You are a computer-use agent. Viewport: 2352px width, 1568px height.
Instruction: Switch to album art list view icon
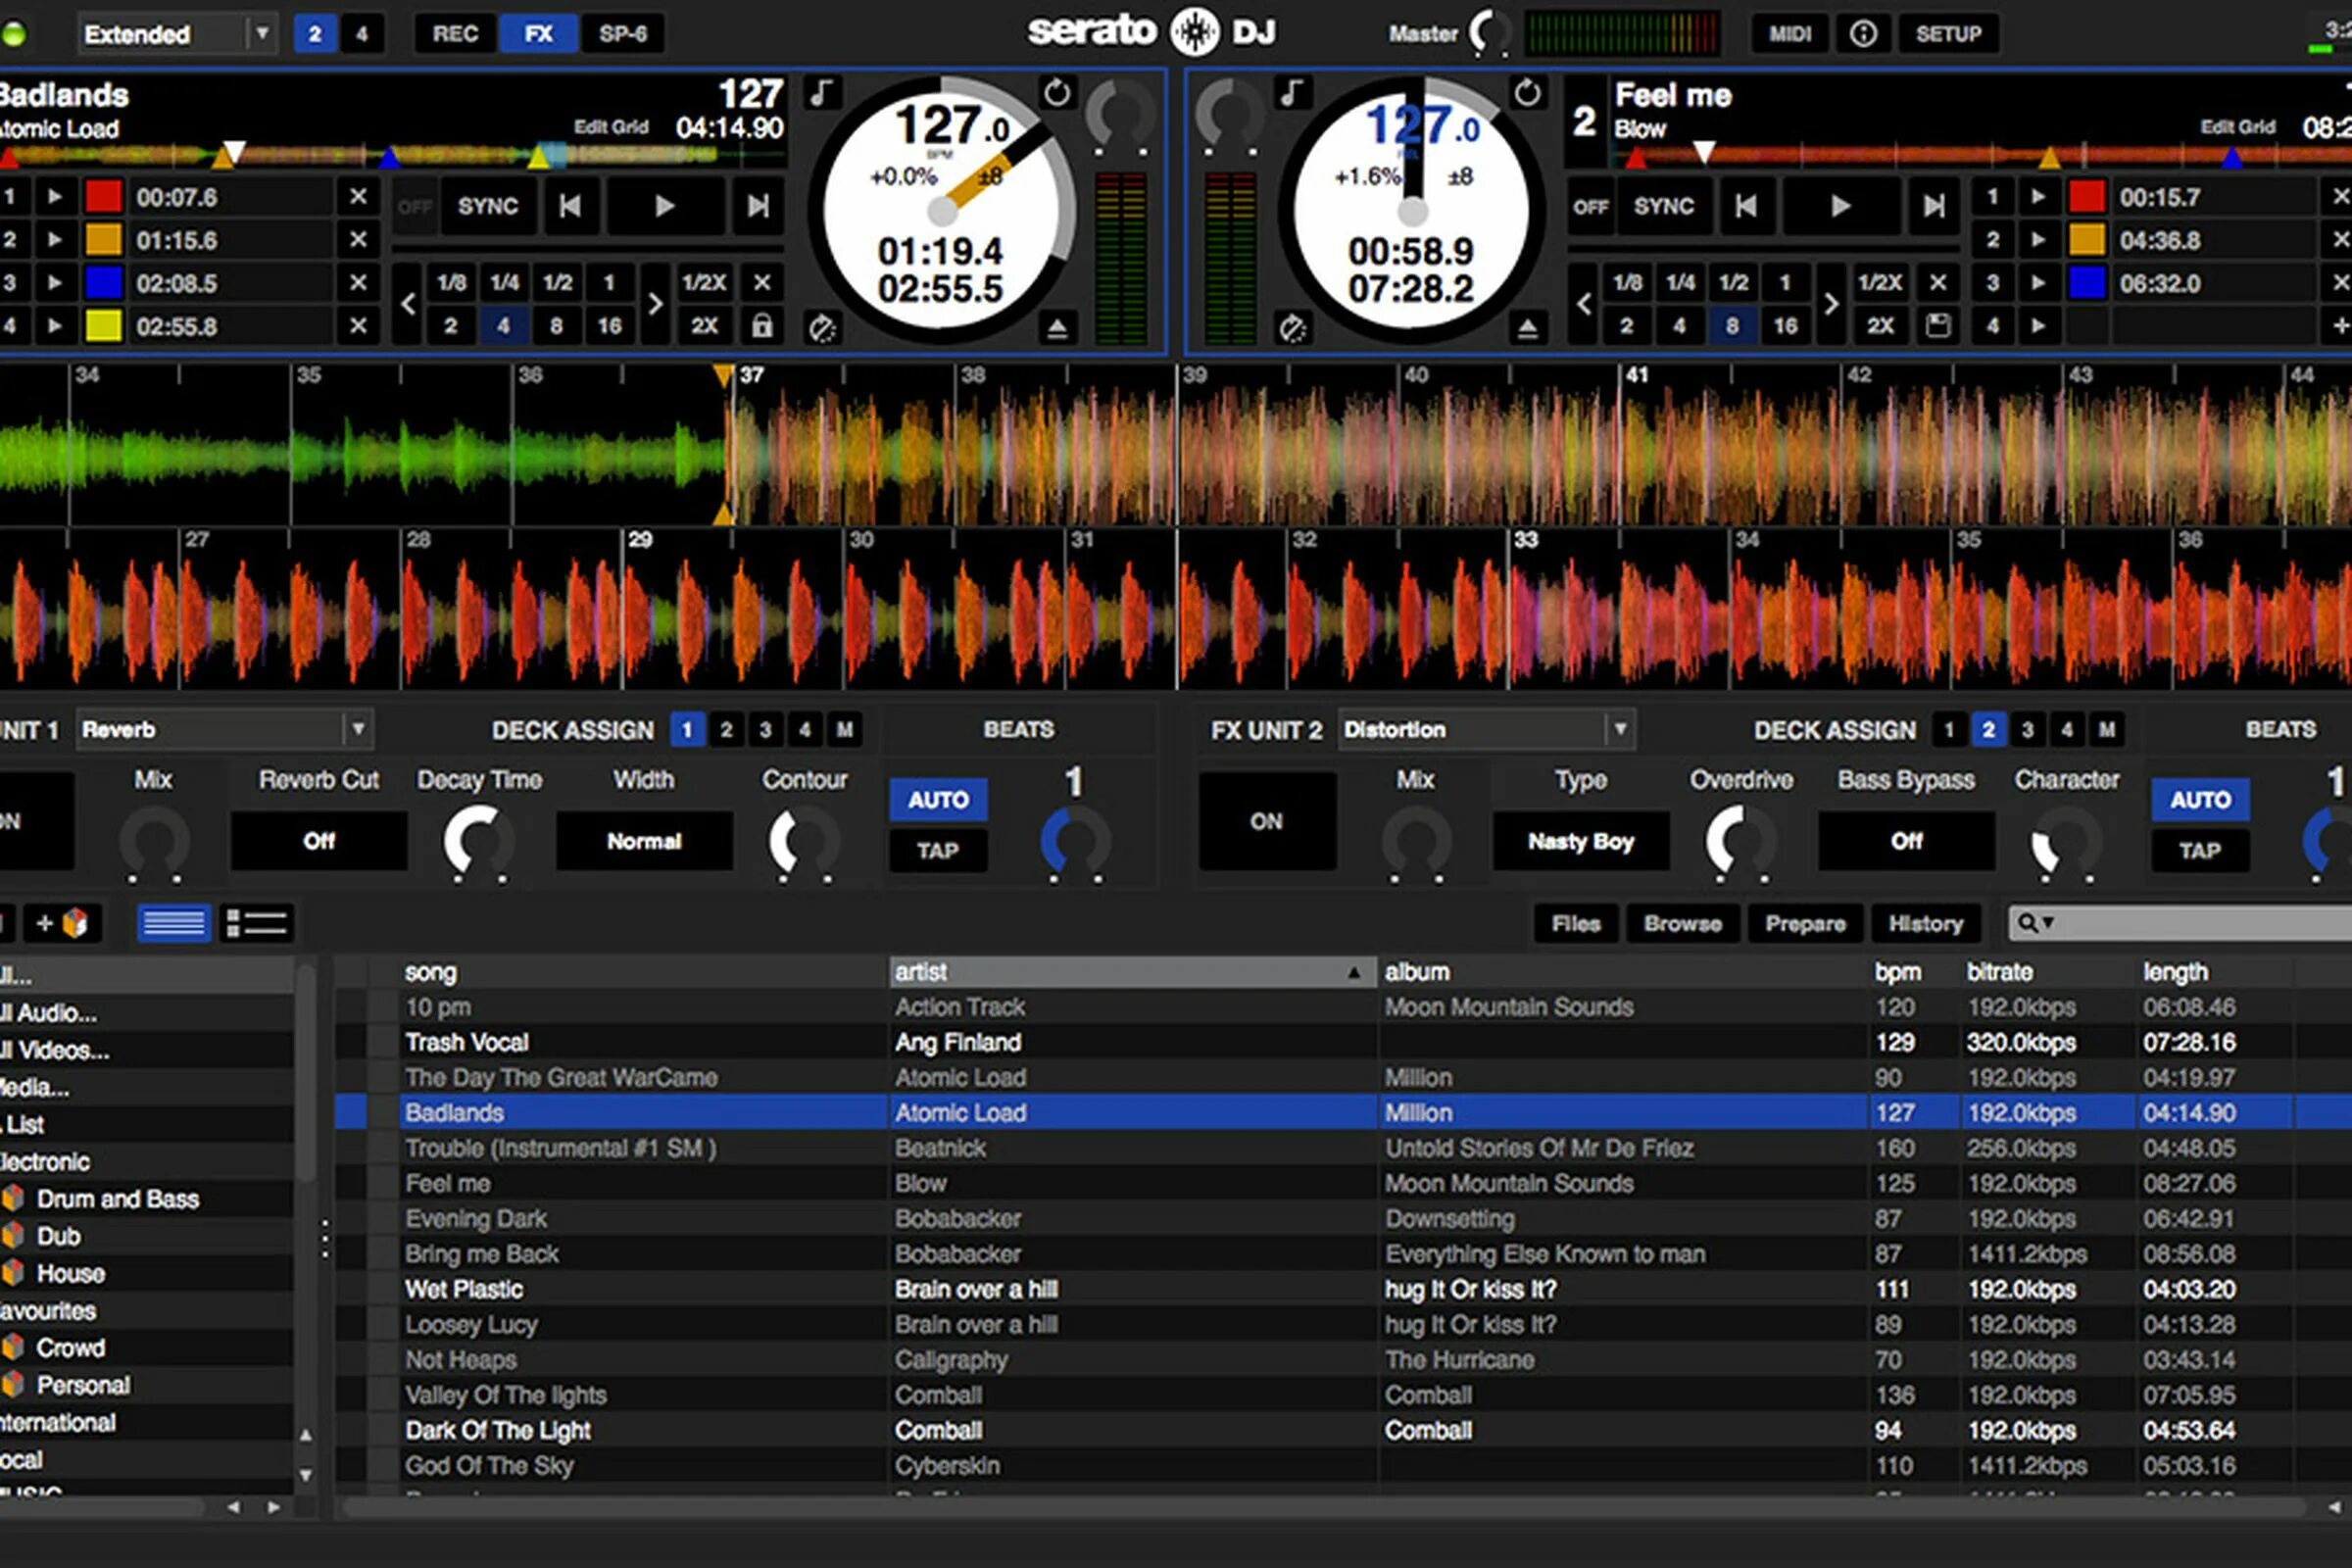click(257, 923)
